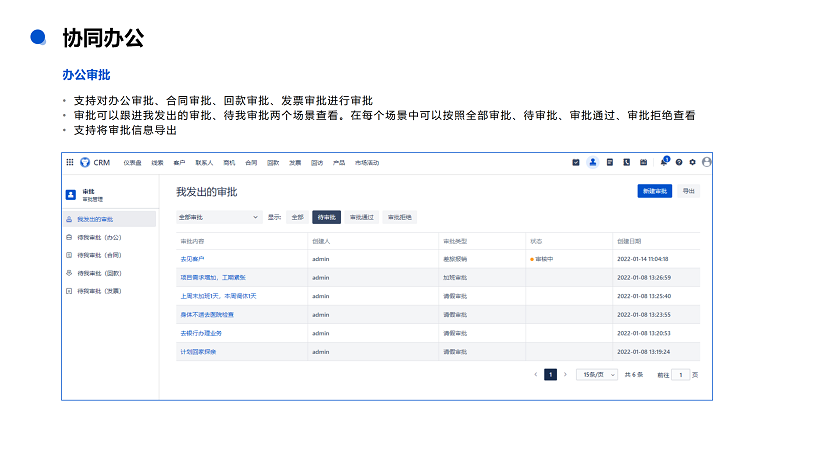Click the CRM logo icon
Viewport: 820px width, 461px height.
(x=85, y=163)
